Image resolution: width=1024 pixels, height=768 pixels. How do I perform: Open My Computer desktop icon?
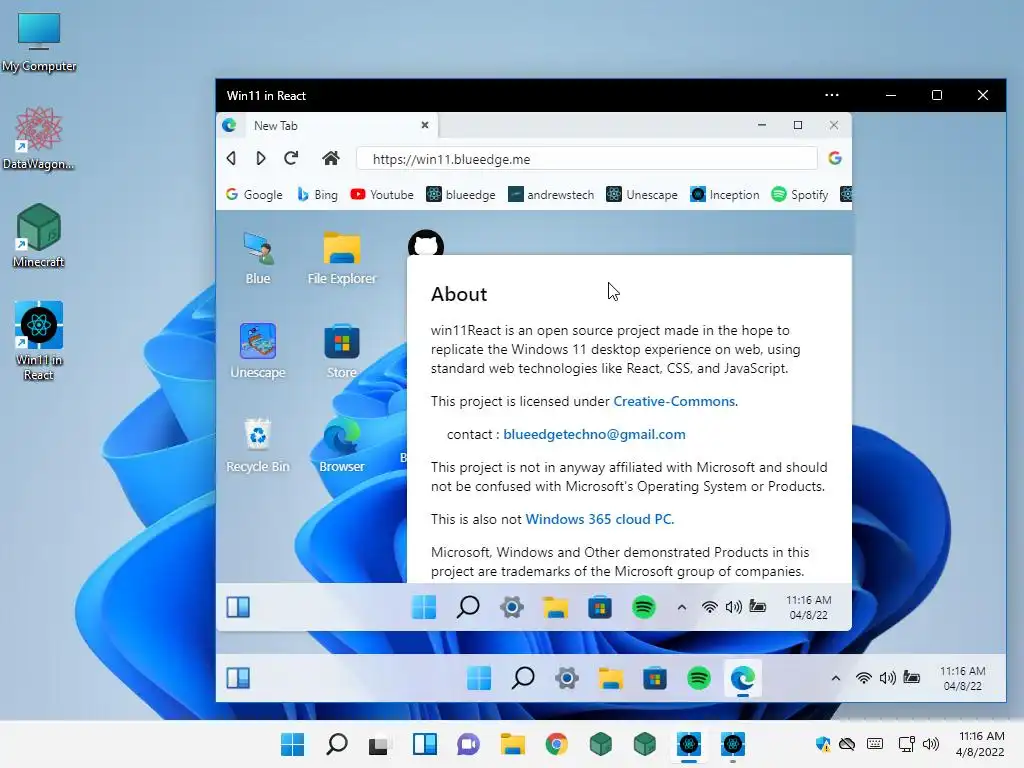tap(39, 40)
